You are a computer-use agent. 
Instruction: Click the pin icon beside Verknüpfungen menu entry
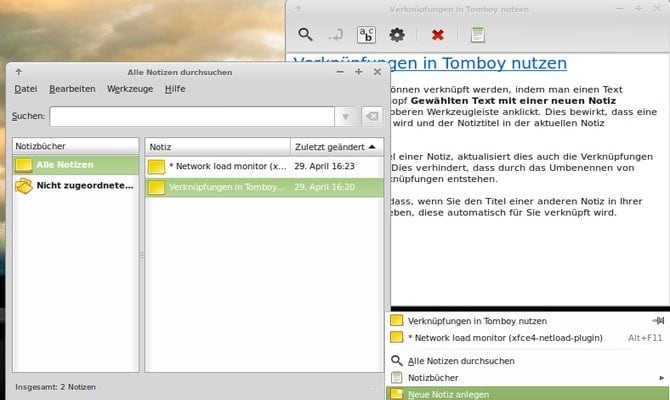[x=658, y=321]
